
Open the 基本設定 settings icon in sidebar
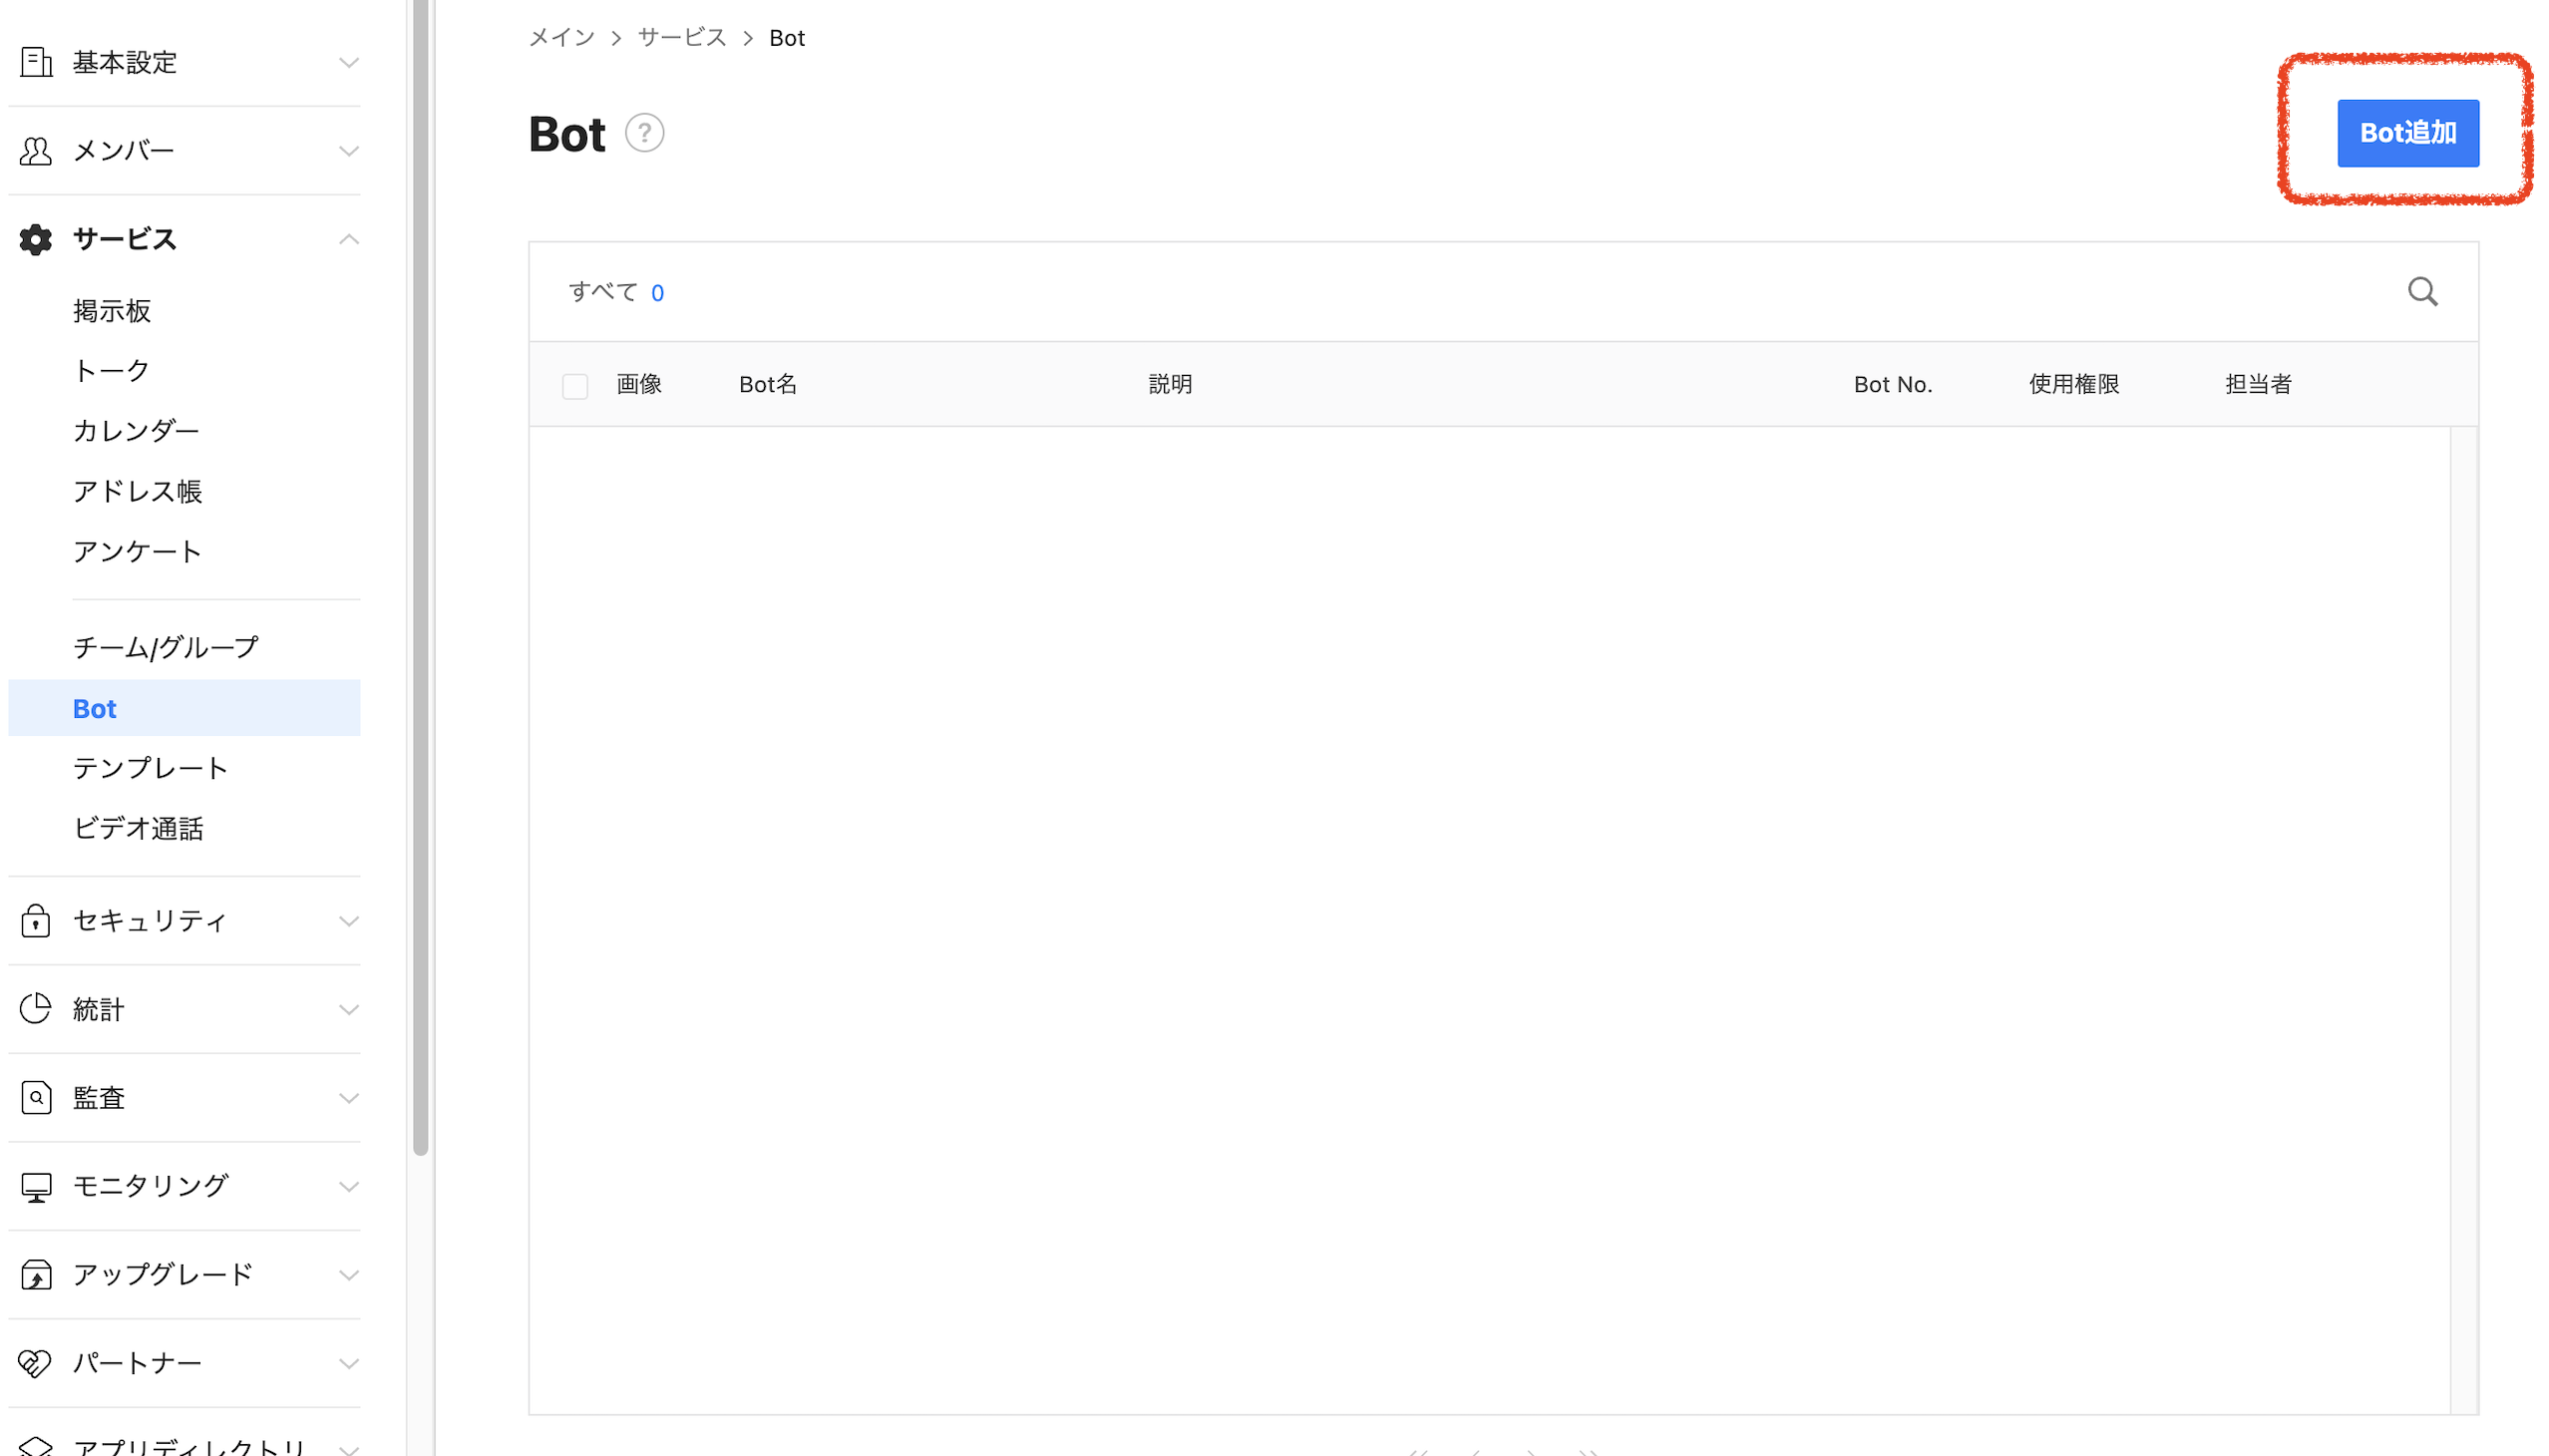(36, 62)
